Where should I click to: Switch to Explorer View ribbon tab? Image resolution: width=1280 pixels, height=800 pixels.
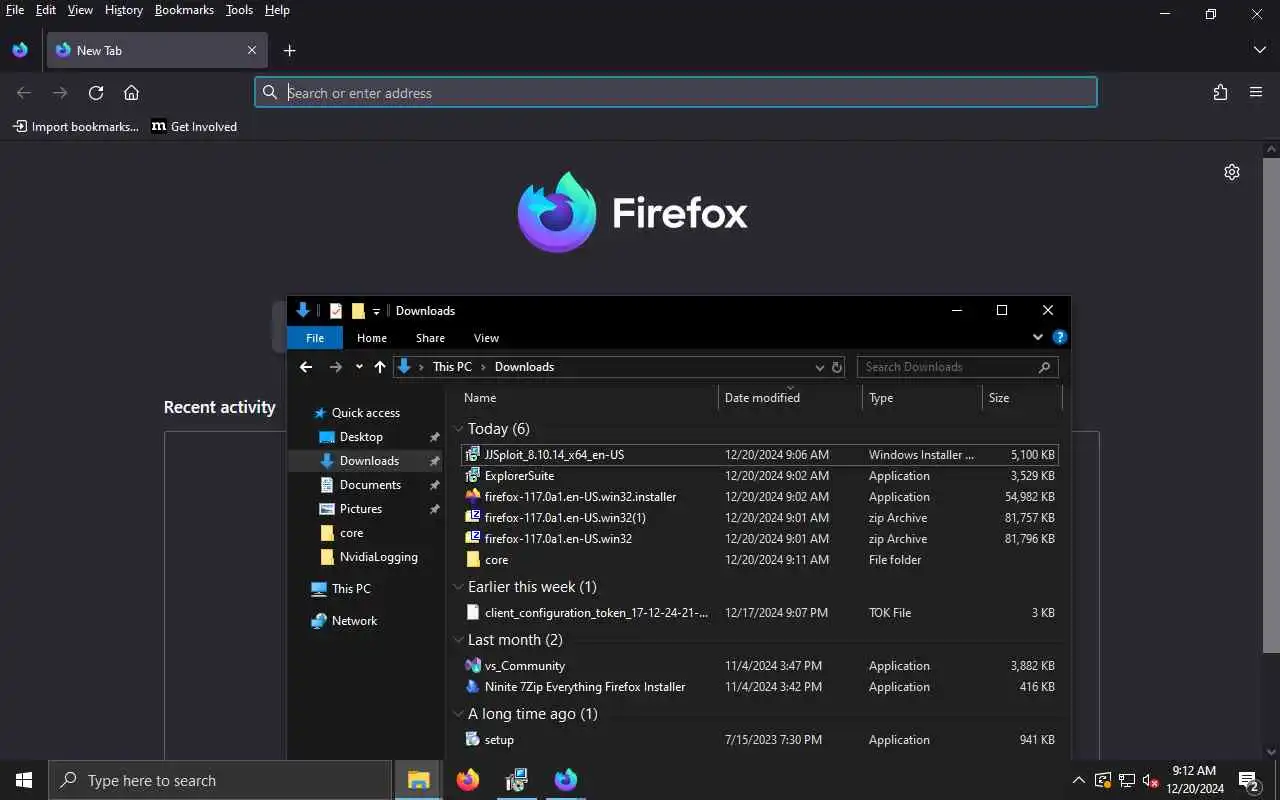click(x=486, y=338)
